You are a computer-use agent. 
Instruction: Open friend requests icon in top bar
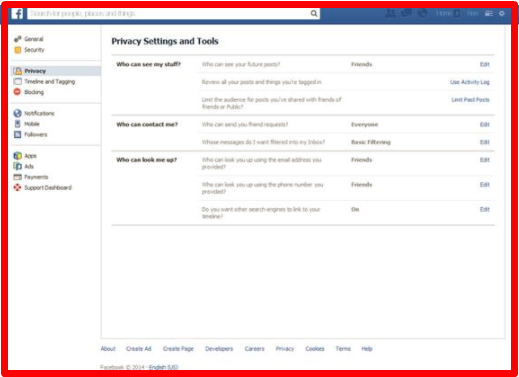click(390, 13)
